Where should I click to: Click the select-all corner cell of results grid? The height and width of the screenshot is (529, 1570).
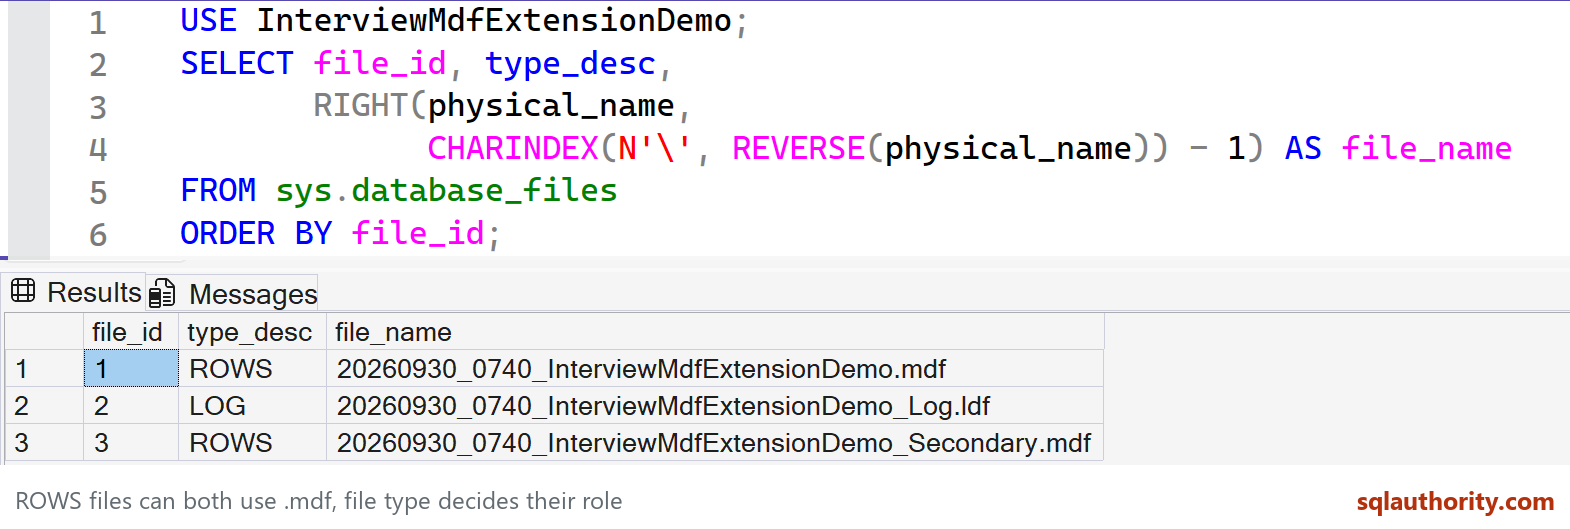click(x=44, y=332)
